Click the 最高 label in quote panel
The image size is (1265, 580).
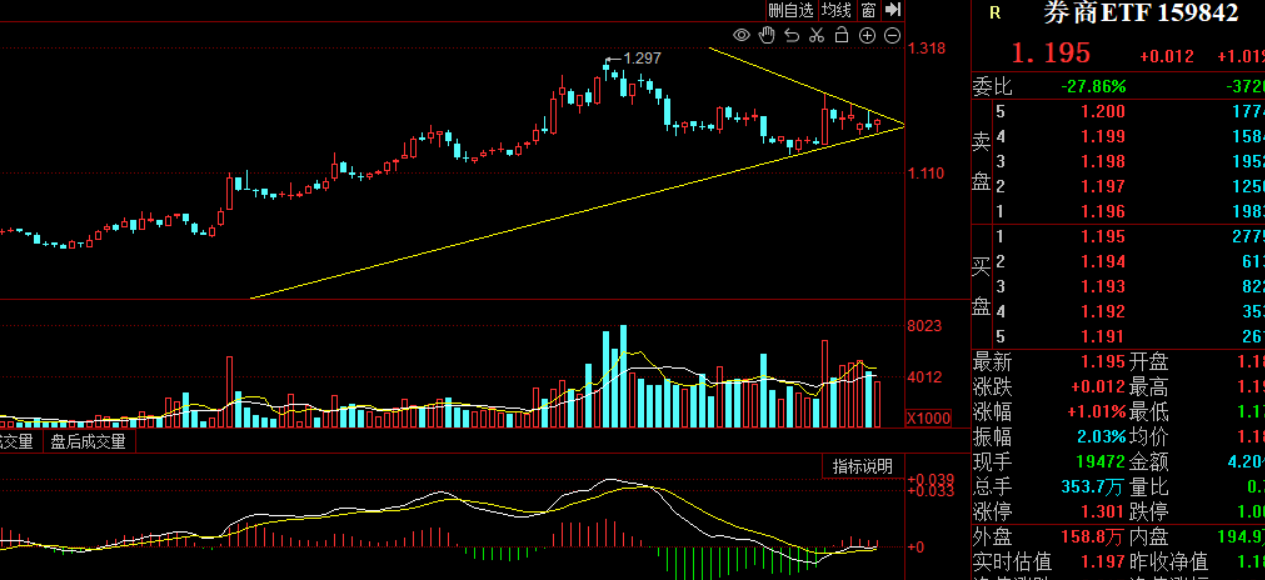(x=1149, y=387)
